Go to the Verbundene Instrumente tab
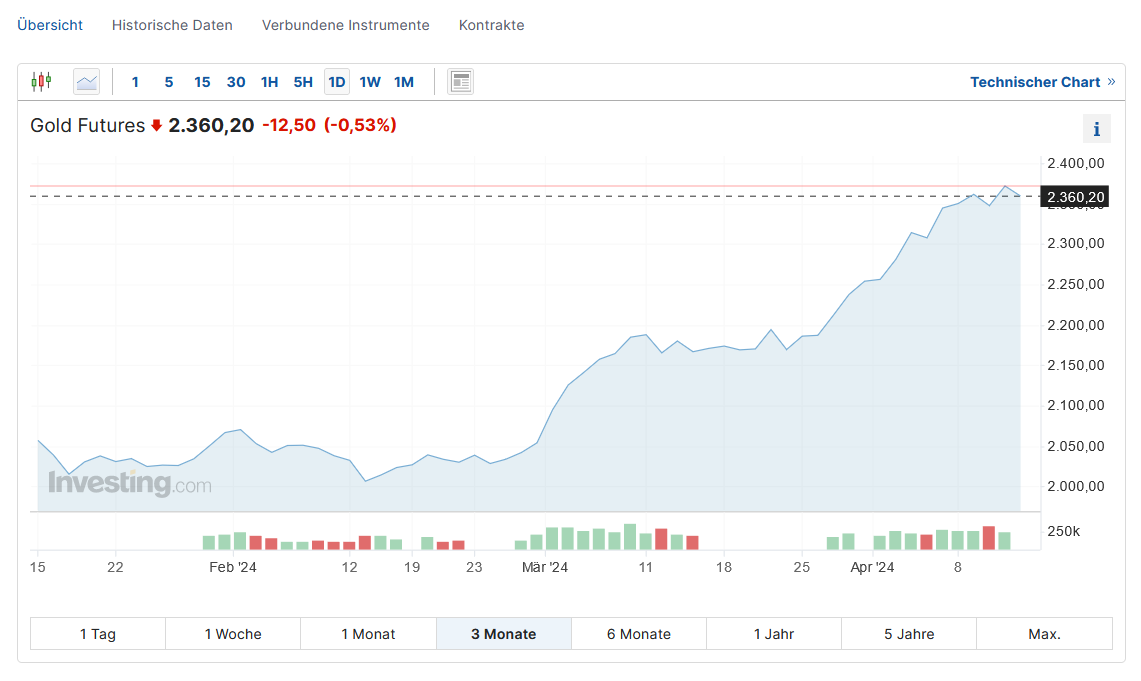This screenshot has width=1141, height=681. [346, 25]
